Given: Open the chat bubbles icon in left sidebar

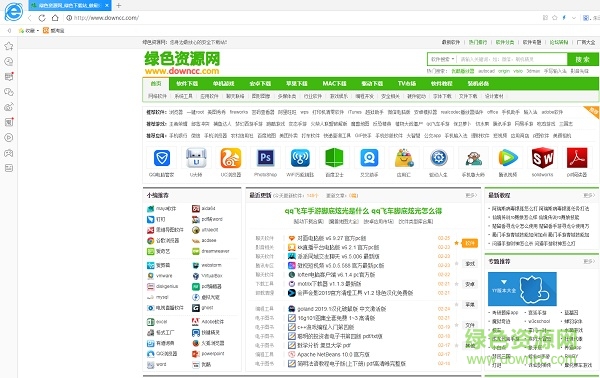Looking at the screenshot, I should pyautogui.click(x=9, y=92).
